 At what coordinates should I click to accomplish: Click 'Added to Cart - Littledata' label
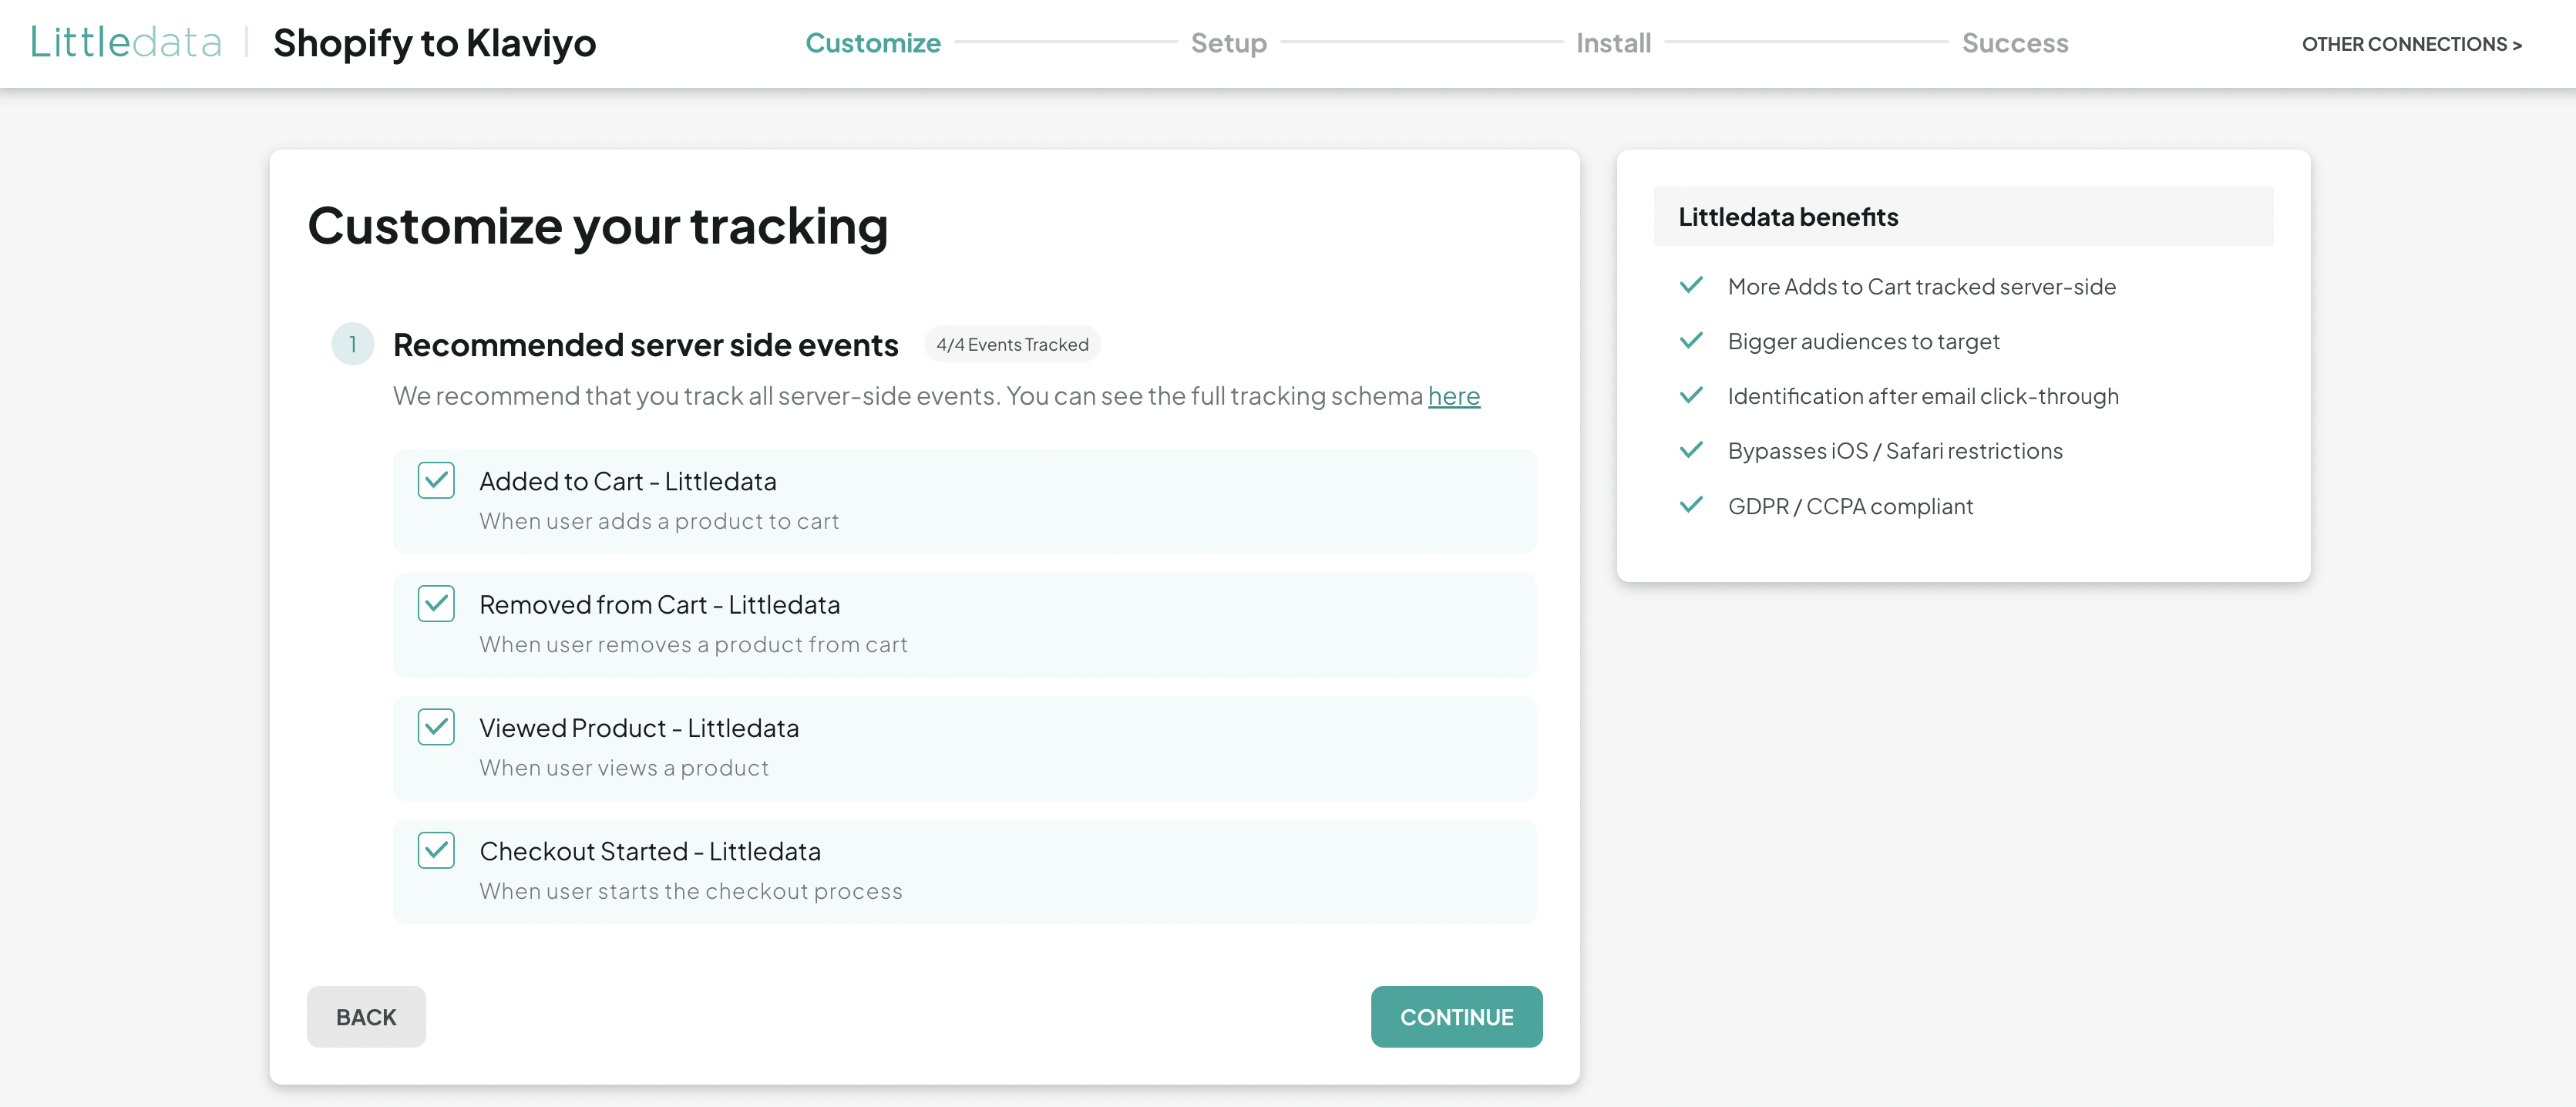[628, 482]
